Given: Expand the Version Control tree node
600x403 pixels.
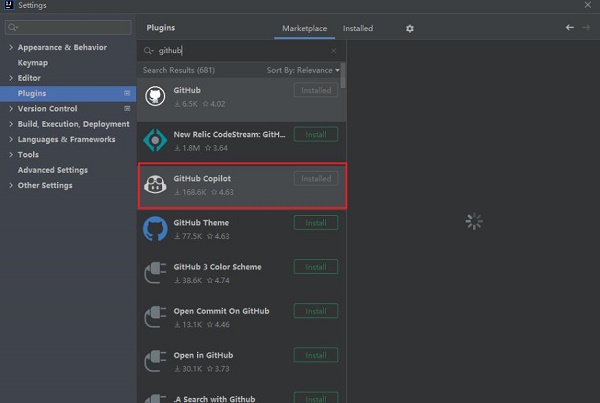Looking at the screenshot, I should [11, 108].
